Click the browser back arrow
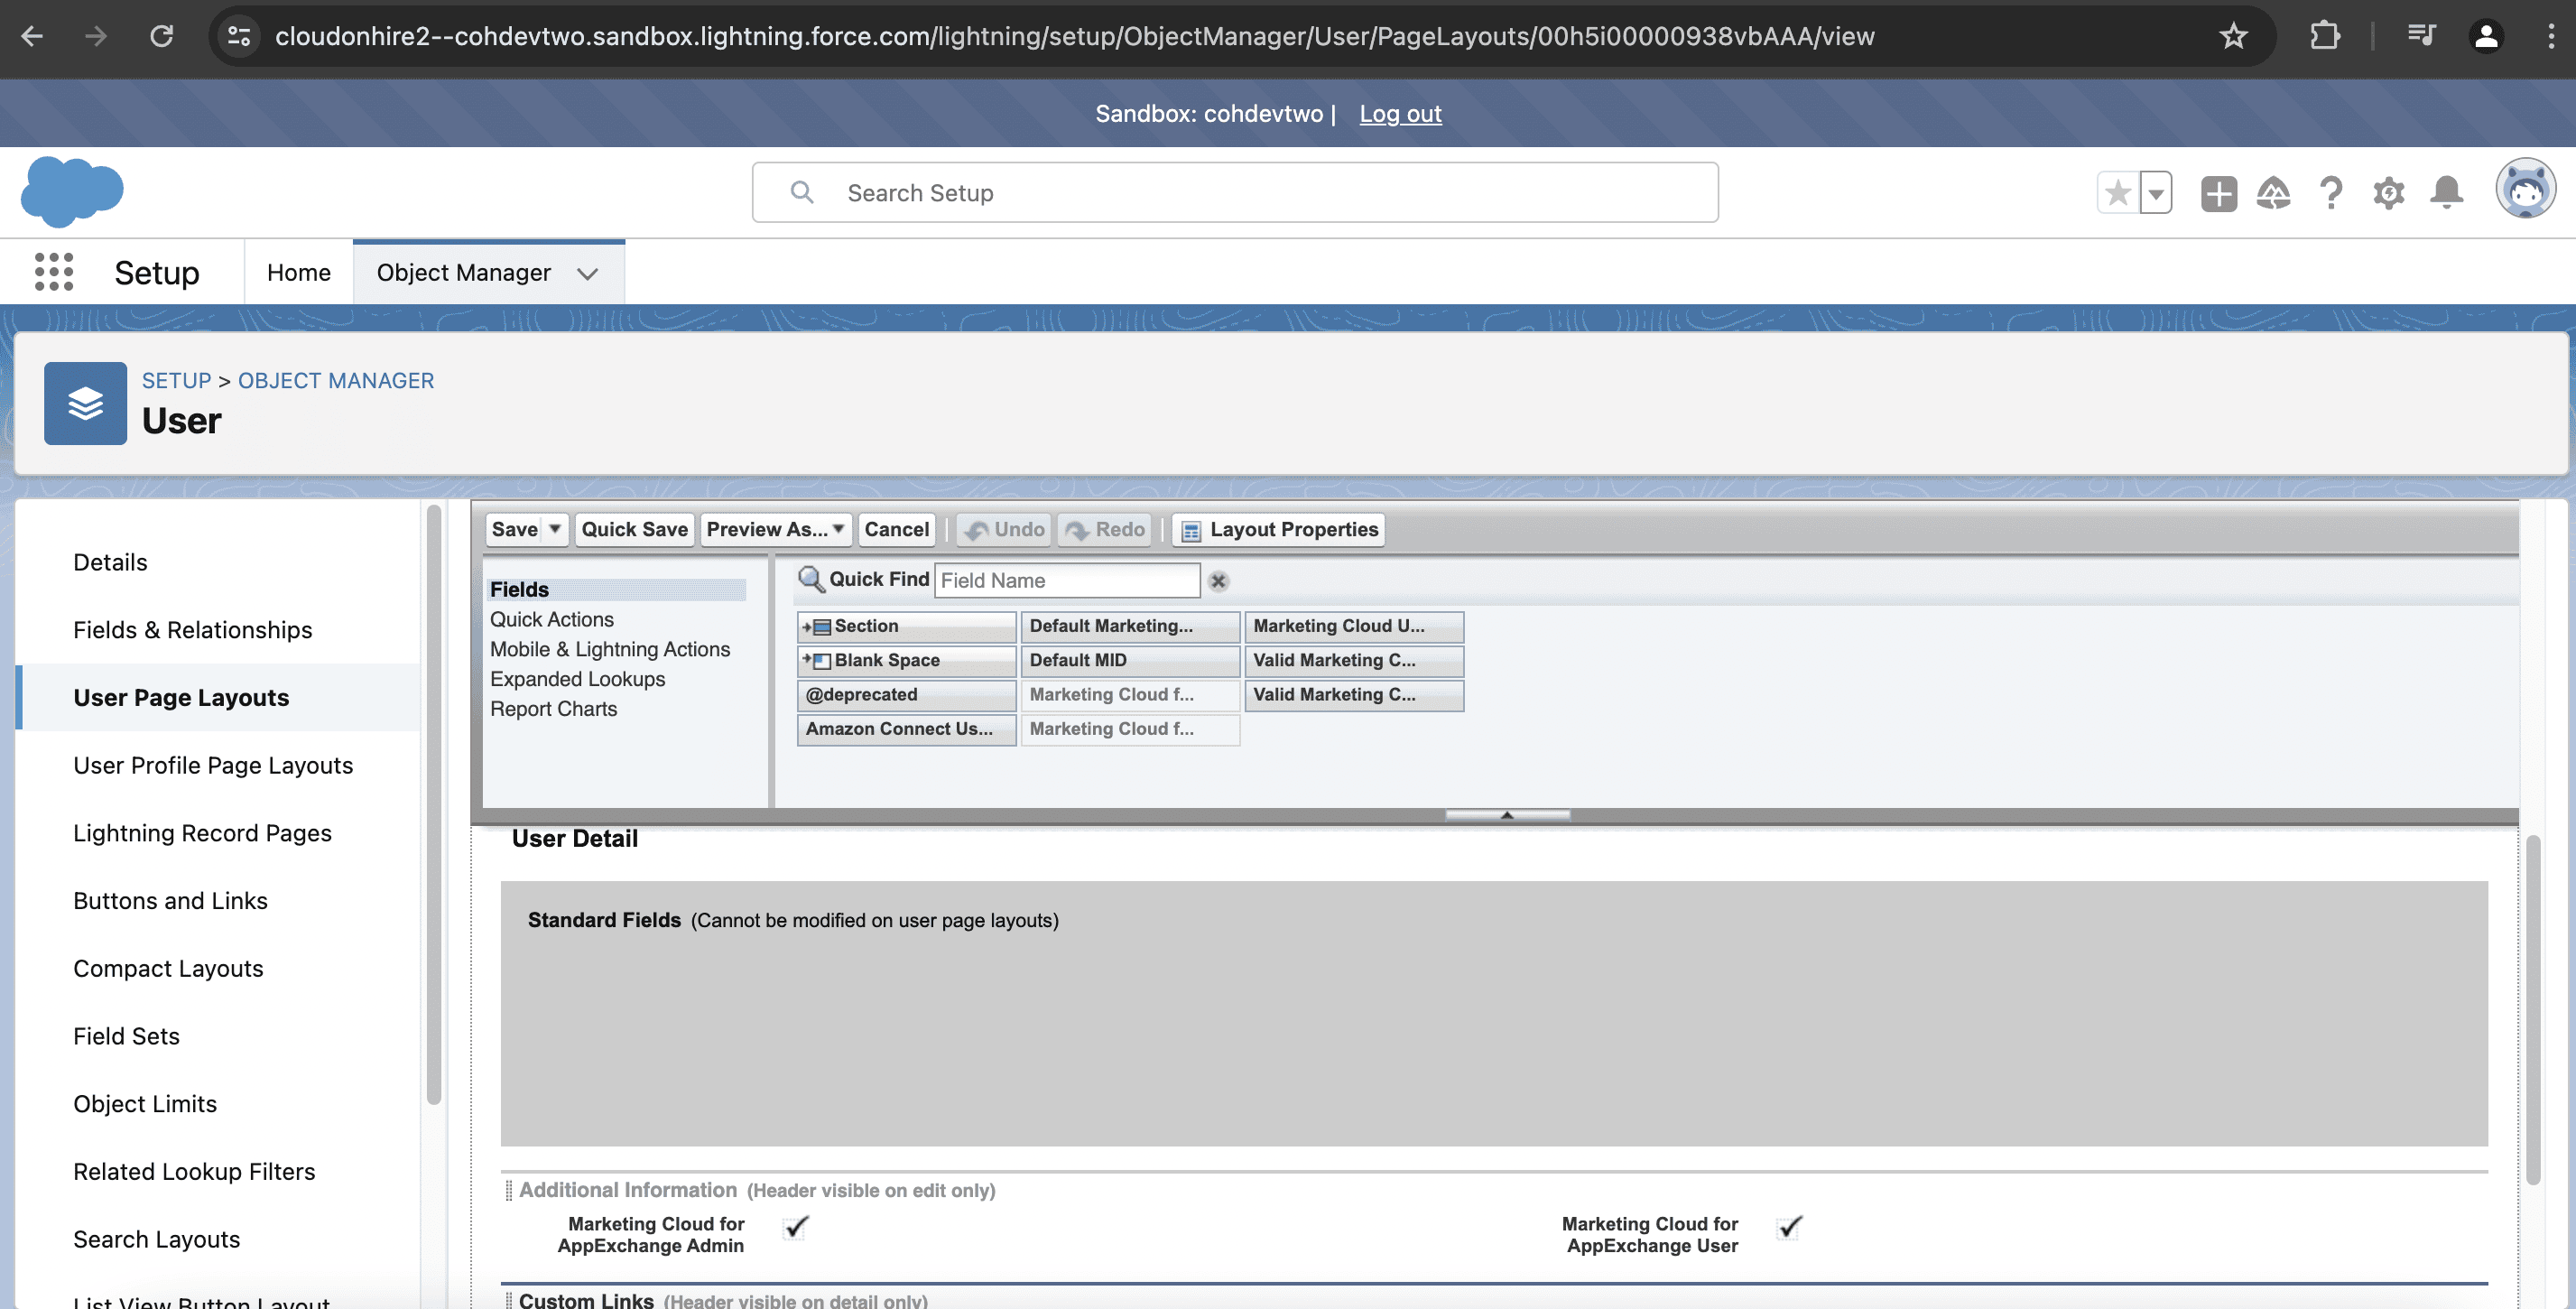Screen dimensions: 2576x1309 coord(32,36)
